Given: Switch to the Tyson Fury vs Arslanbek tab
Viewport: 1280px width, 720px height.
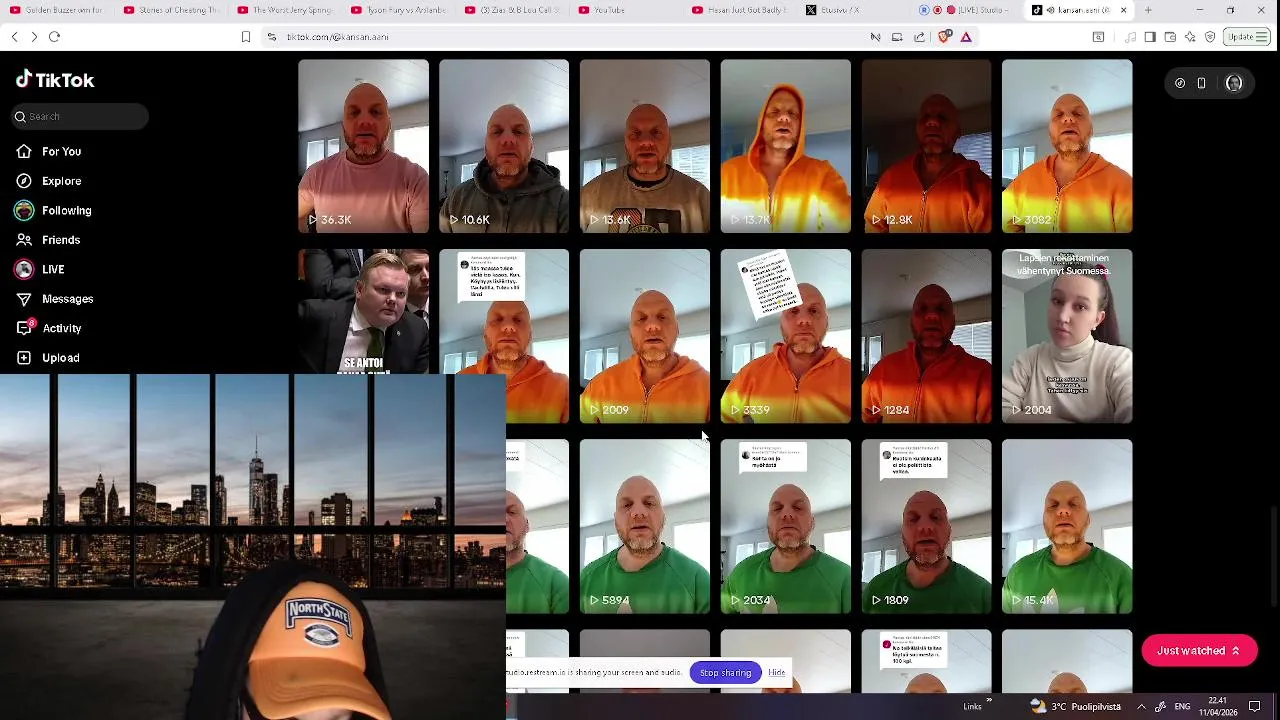Looking at the screenshot, I should 399,10.
